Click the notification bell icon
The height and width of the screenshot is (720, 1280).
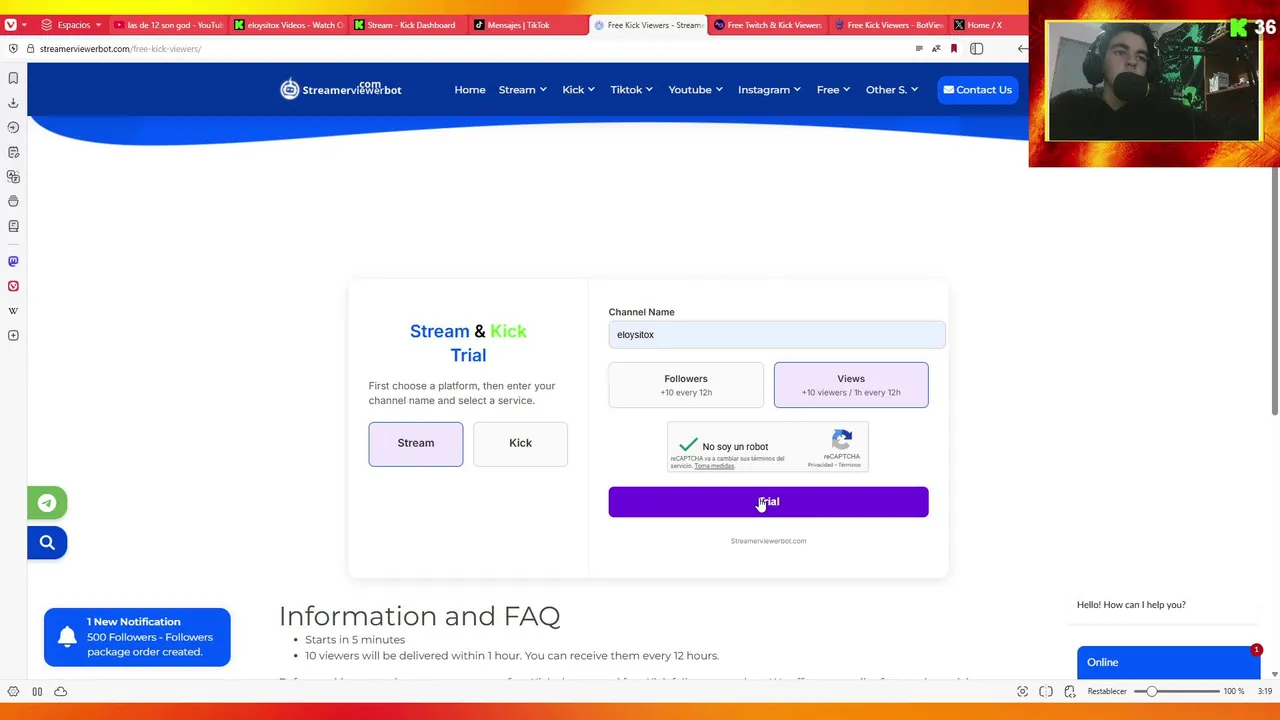pyautogui.click(x=67, y=637)
